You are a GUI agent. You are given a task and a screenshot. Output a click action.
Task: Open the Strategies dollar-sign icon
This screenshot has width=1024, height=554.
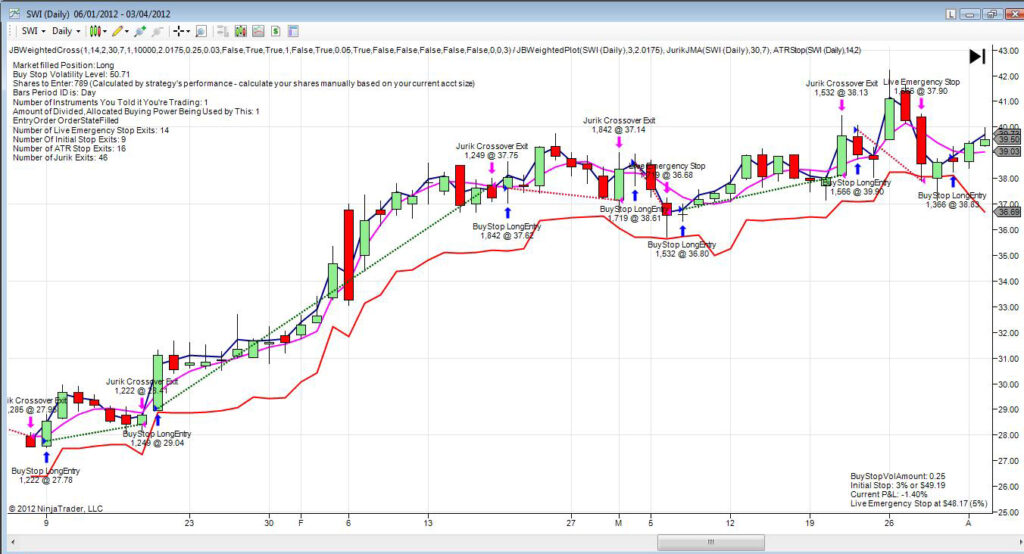point(276,31)
